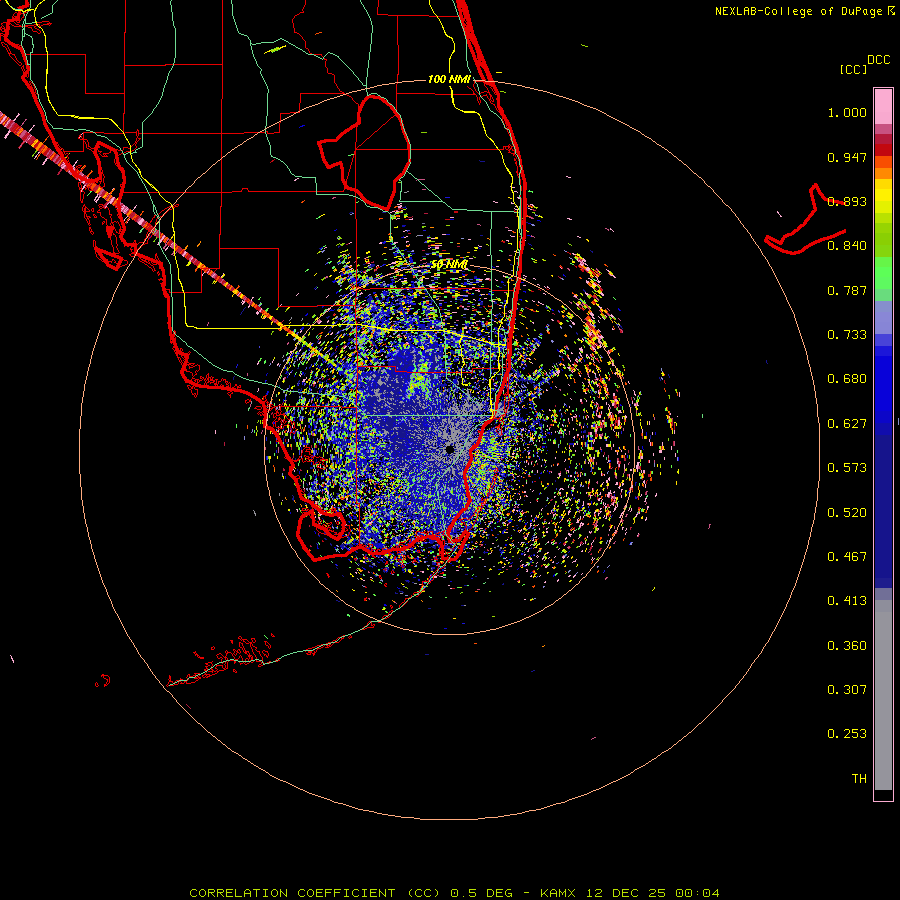
Task: Select the 1.000 color scale value
Action: point(847,112)
